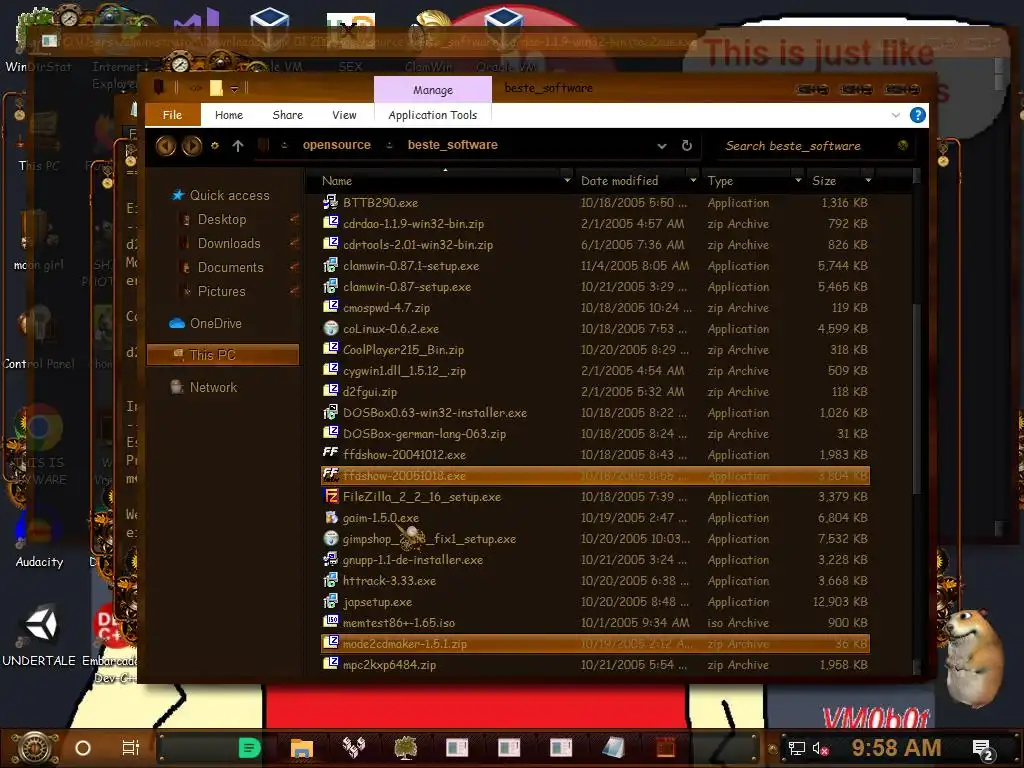Click the Manage contextual tab

[432, 89]
